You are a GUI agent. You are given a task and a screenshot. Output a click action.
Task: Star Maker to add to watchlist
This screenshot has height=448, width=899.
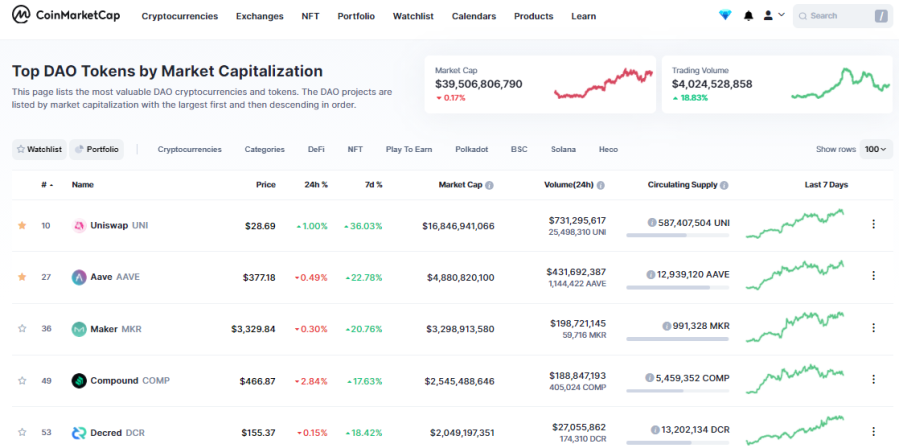click(22, 329)
